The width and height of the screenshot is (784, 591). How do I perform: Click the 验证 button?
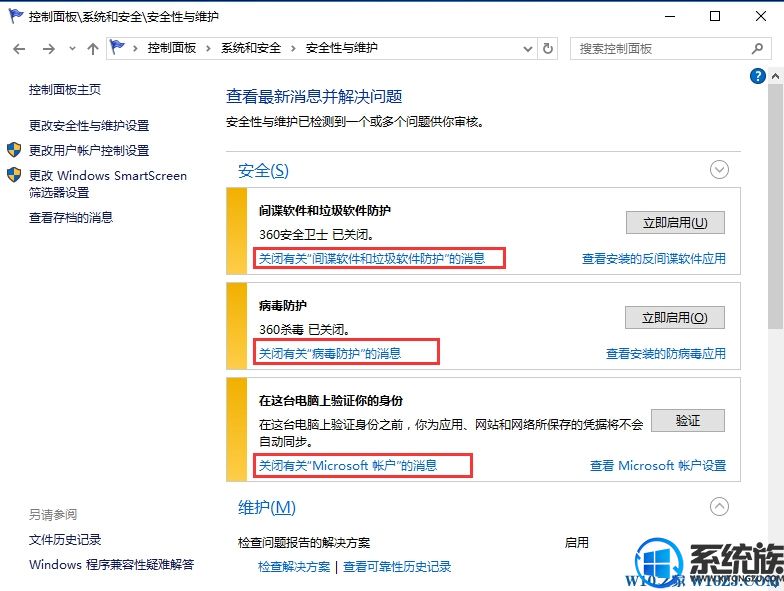tap(688, 420)
